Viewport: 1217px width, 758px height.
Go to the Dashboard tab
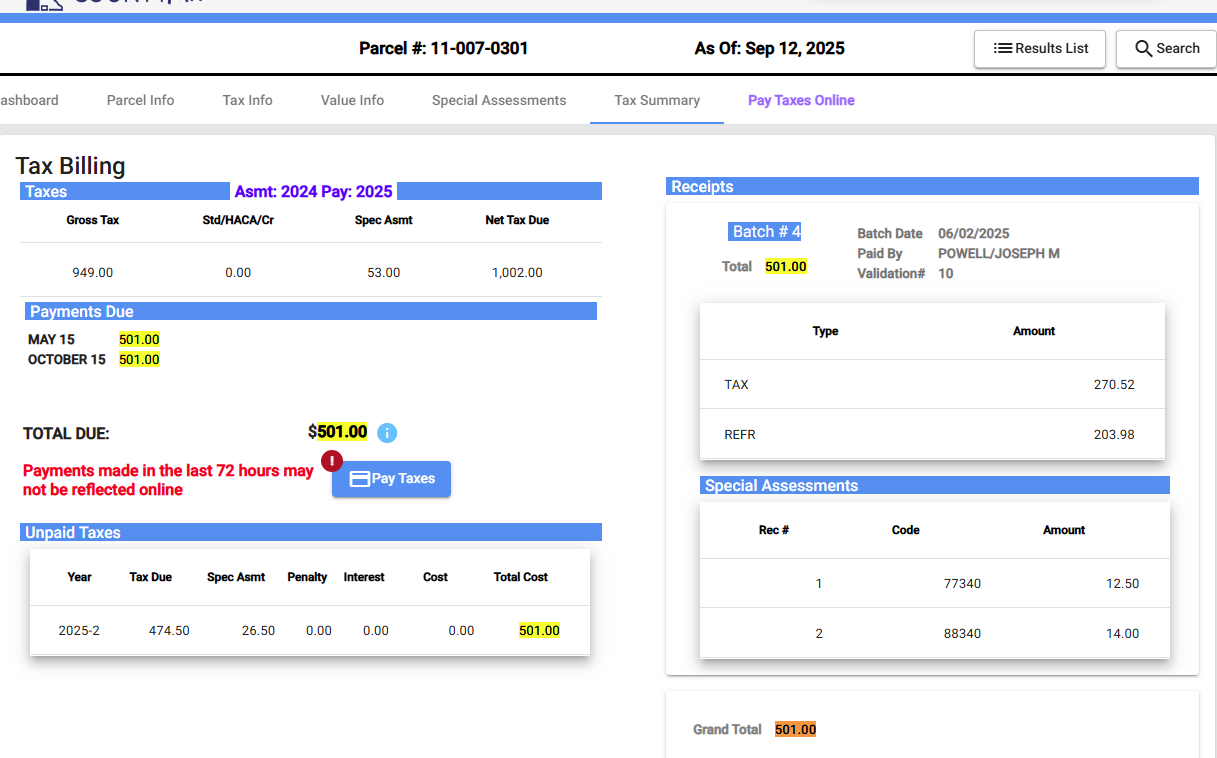[x=28, y=100]
